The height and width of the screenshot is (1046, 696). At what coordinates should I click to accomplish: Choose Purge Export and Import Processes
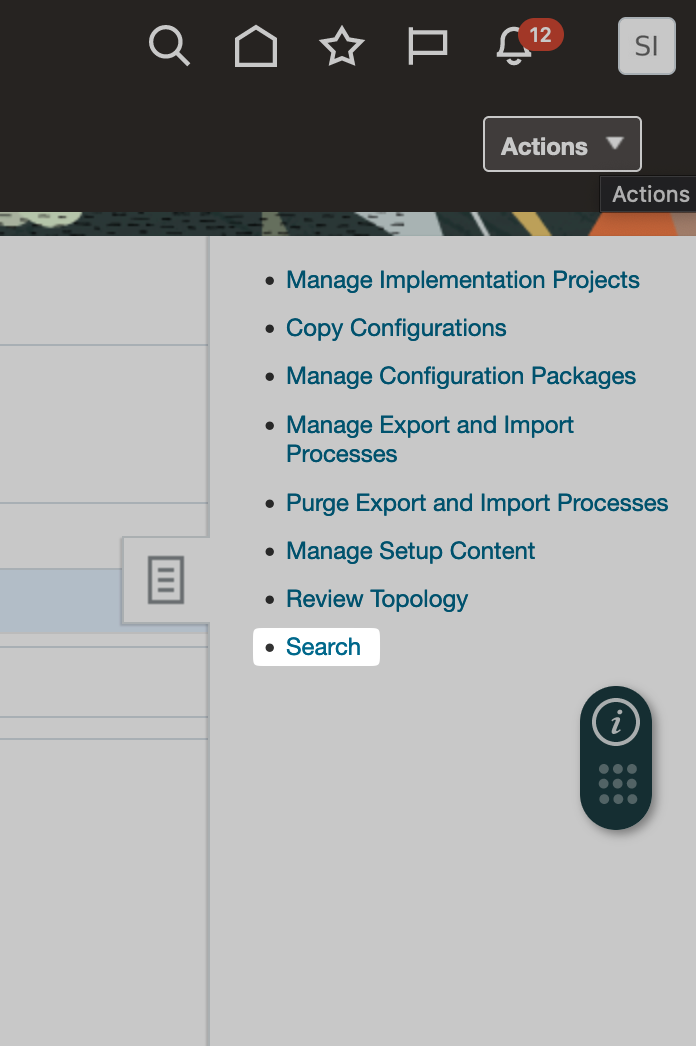[x=477, y=502]
